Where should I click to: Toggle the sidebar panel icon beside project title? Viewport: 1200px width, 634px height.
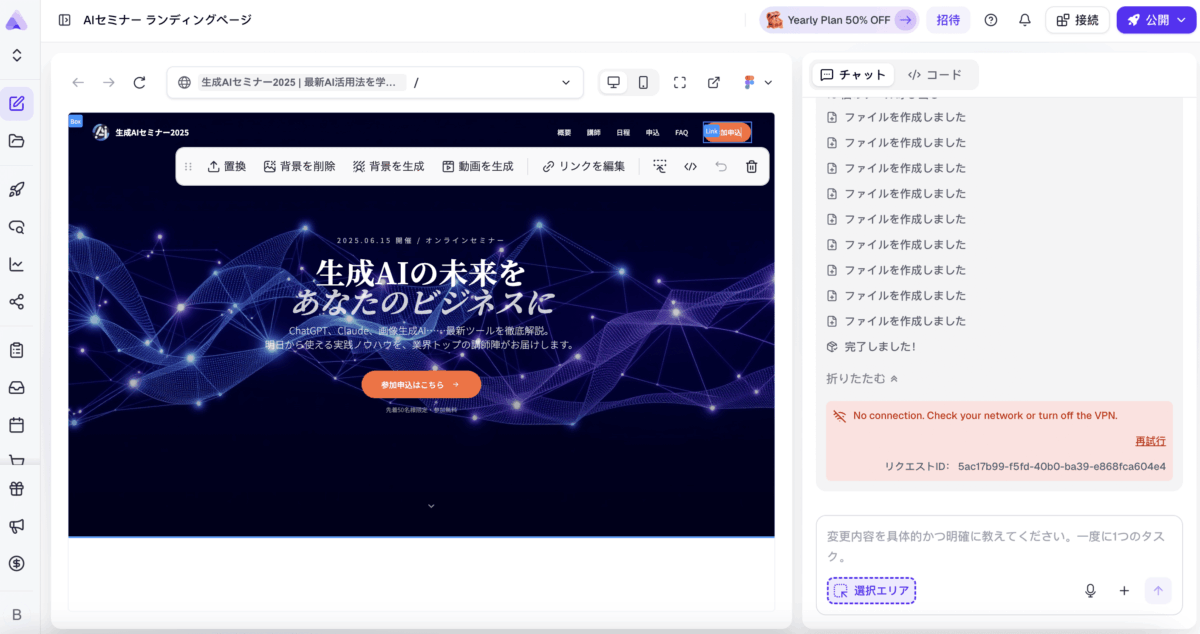[x=64, y=20]
